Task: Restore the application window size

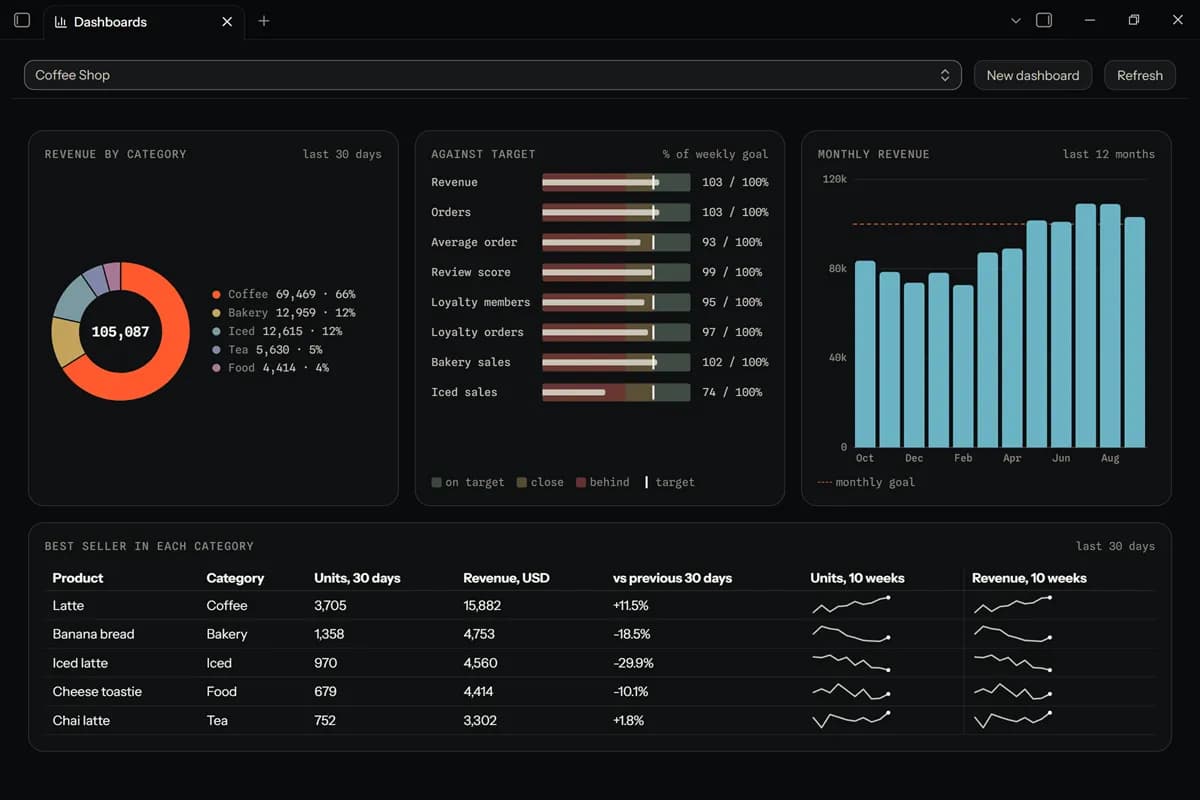Action: pos(1134,20)
